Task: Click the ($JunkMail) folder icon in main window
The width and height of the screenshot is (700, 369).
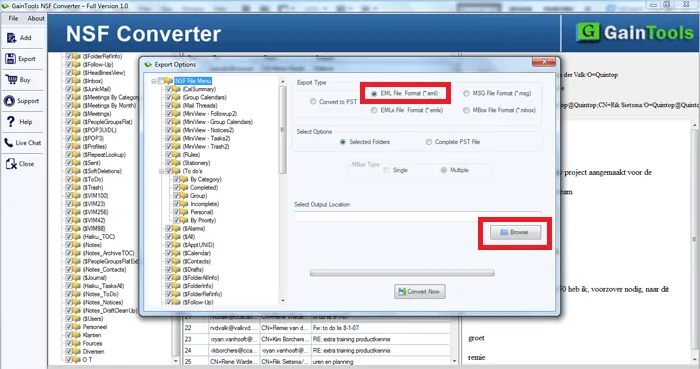Action: (77, 89)
